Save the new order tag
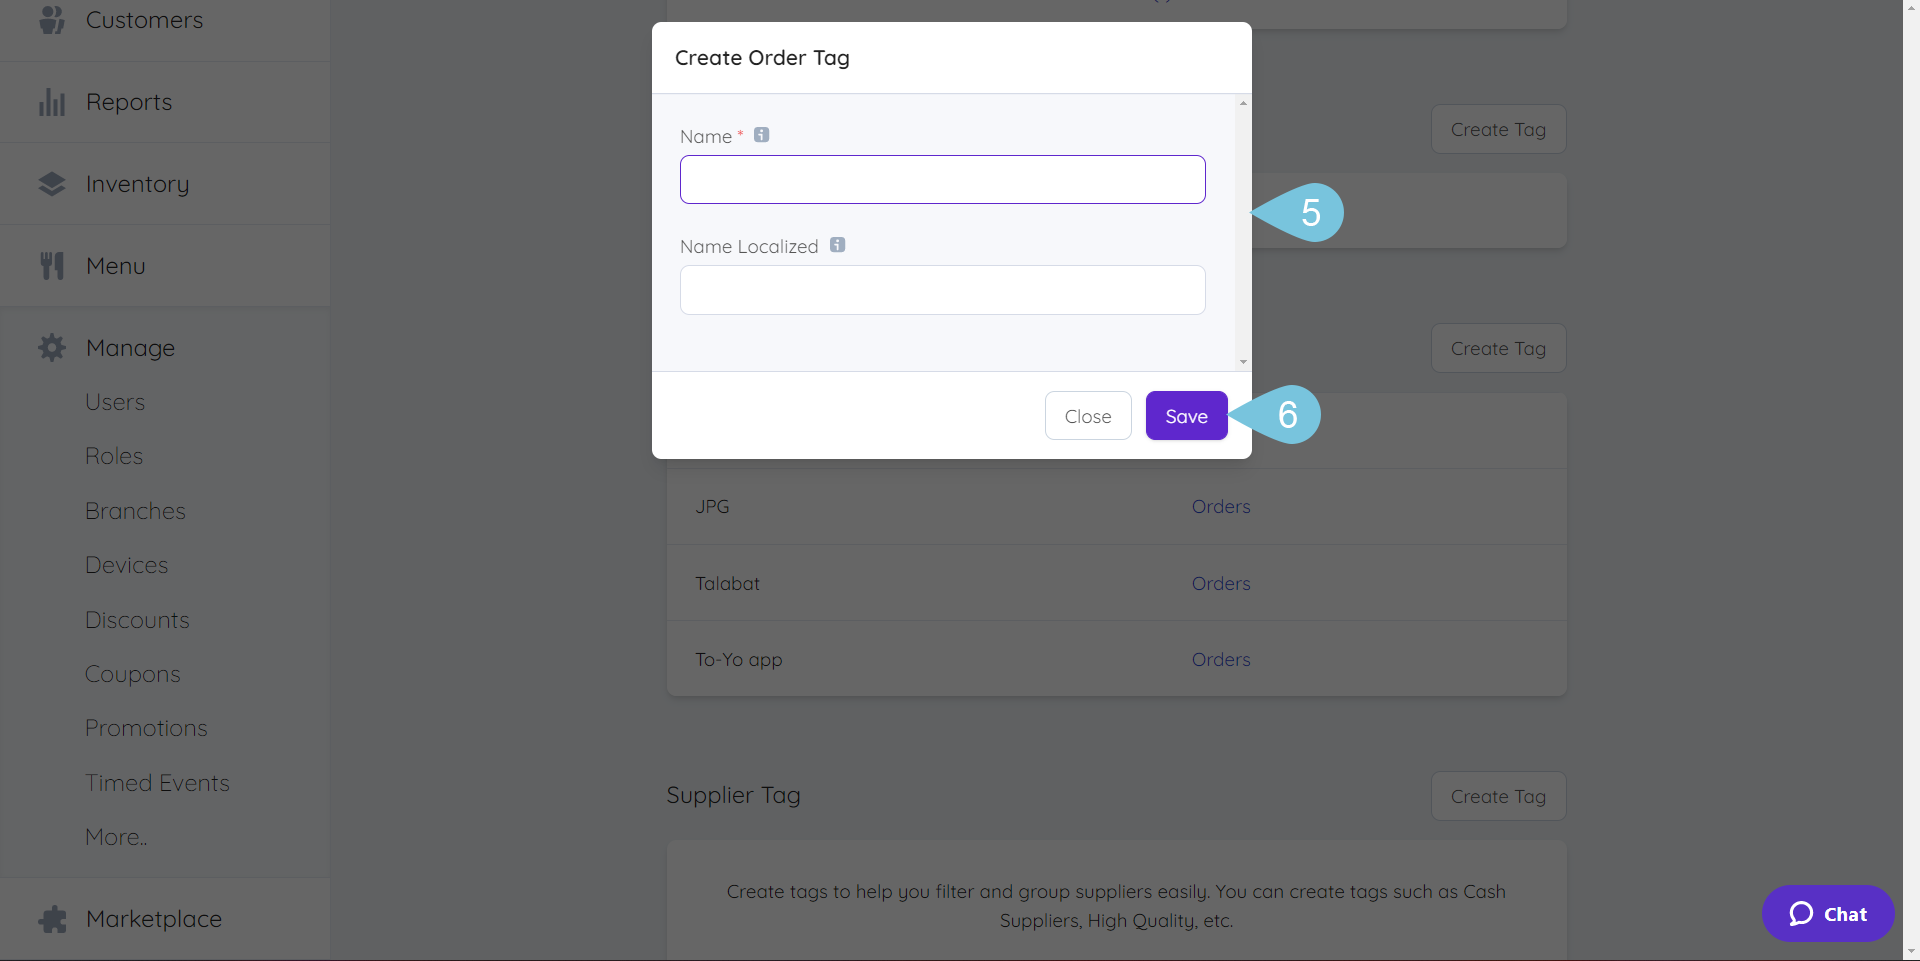 (x=1186, y=415)
